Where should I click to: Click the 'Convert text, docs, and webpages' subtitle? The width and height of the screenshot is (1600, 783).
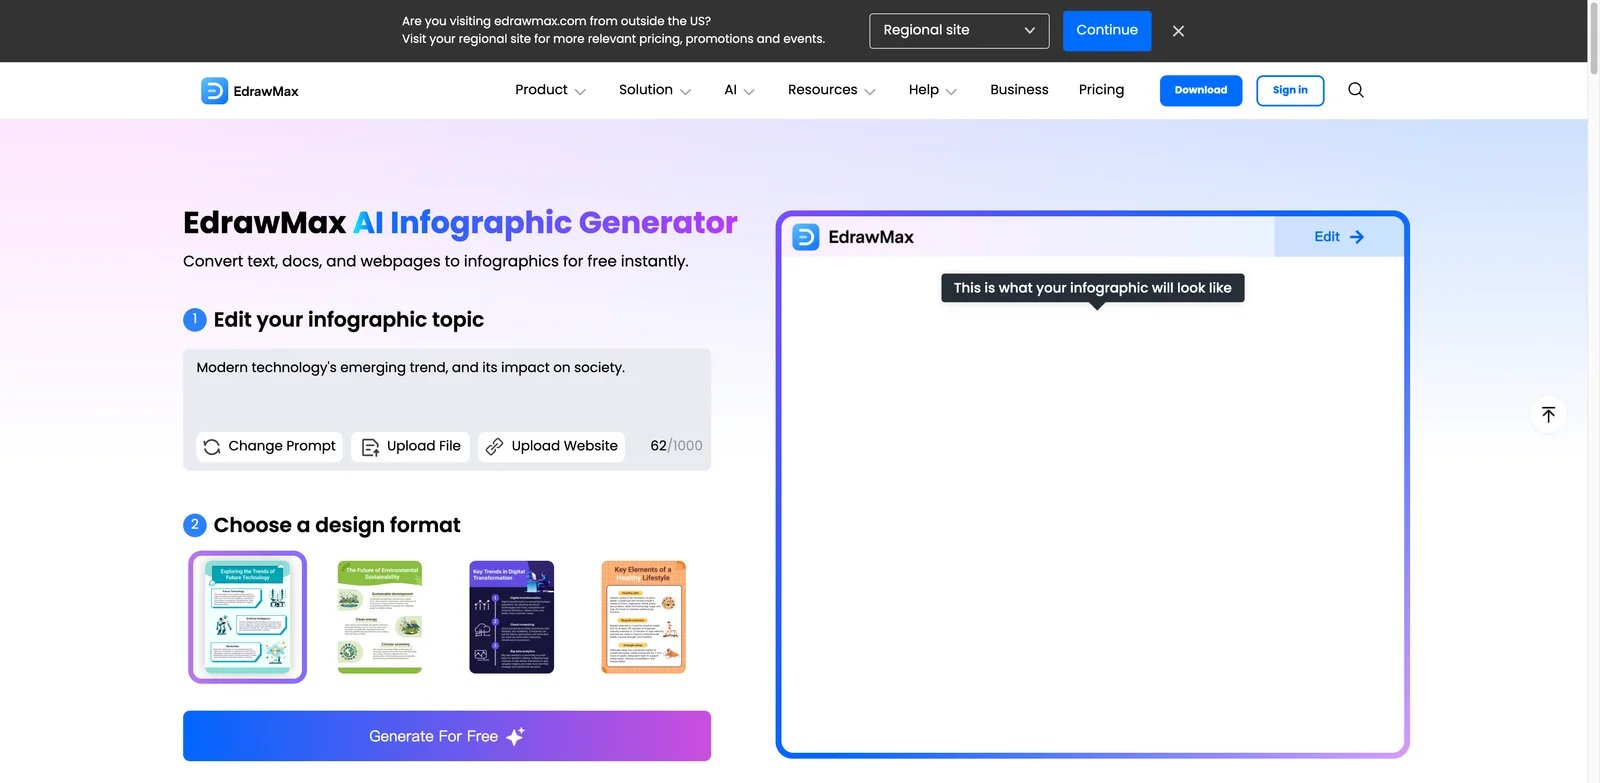coord(436,262)
